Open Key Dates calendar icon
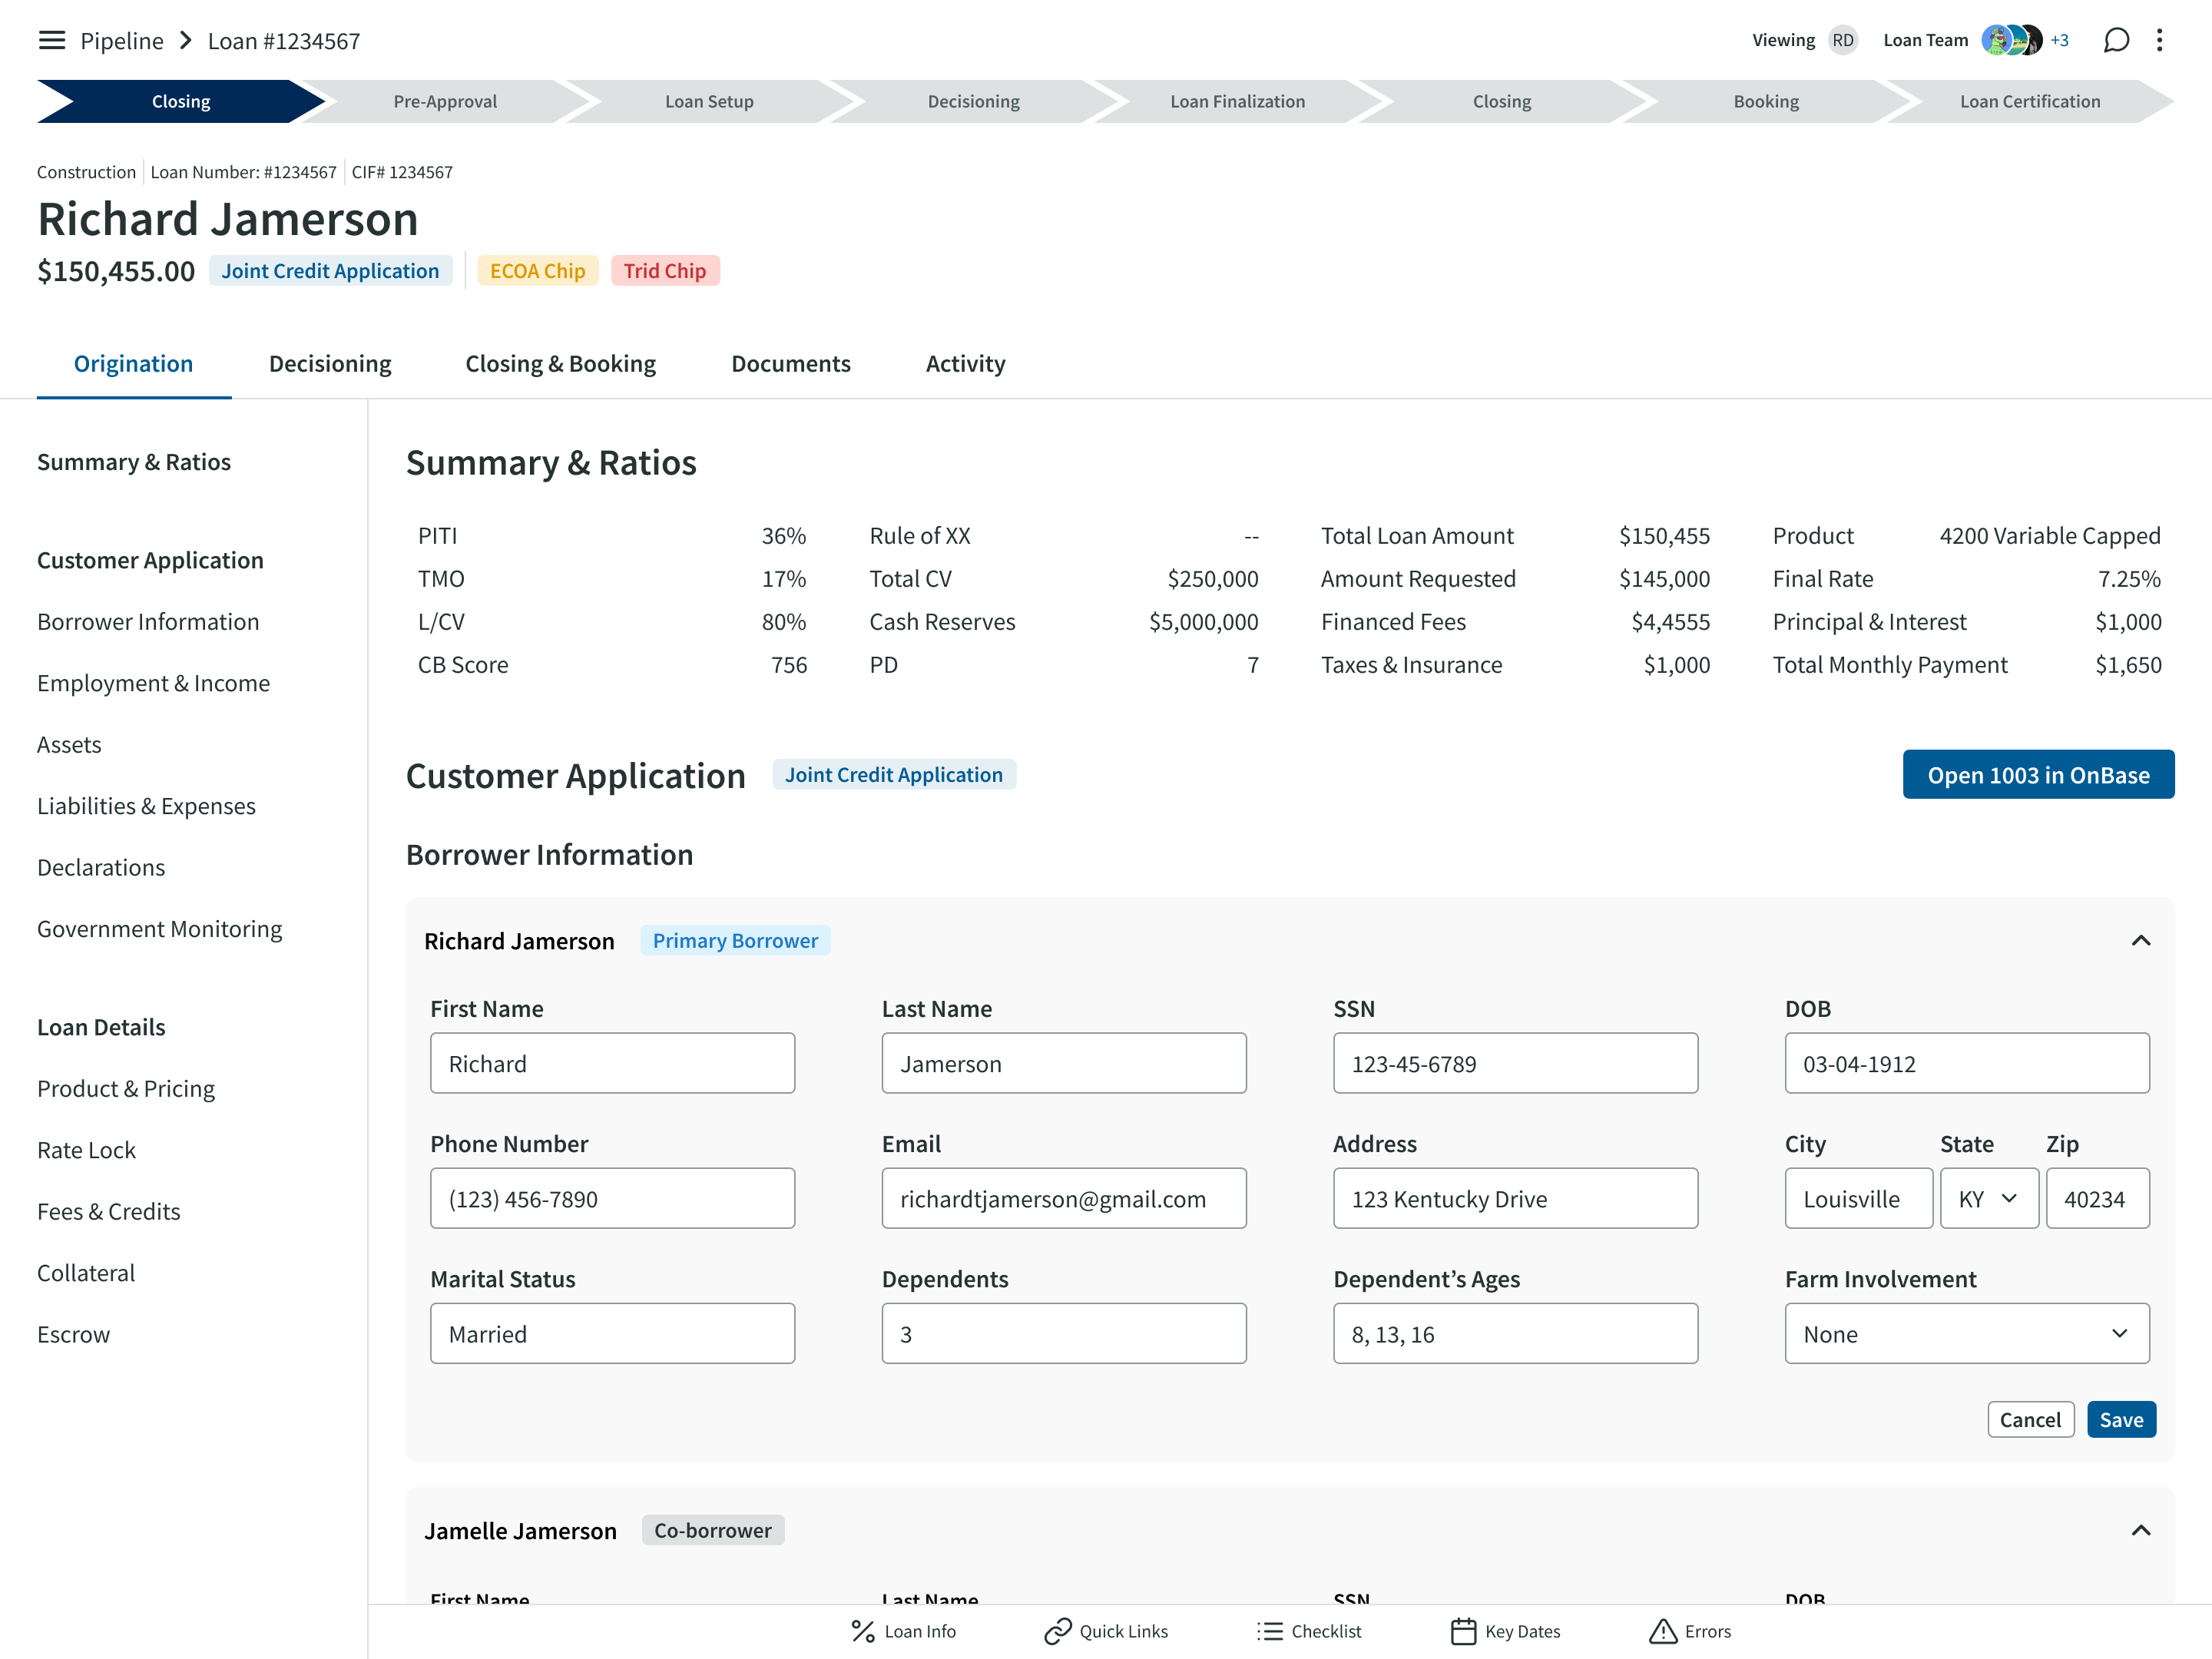The width and height of the screenshot is (2212, 1659). pos(1463,1631)
